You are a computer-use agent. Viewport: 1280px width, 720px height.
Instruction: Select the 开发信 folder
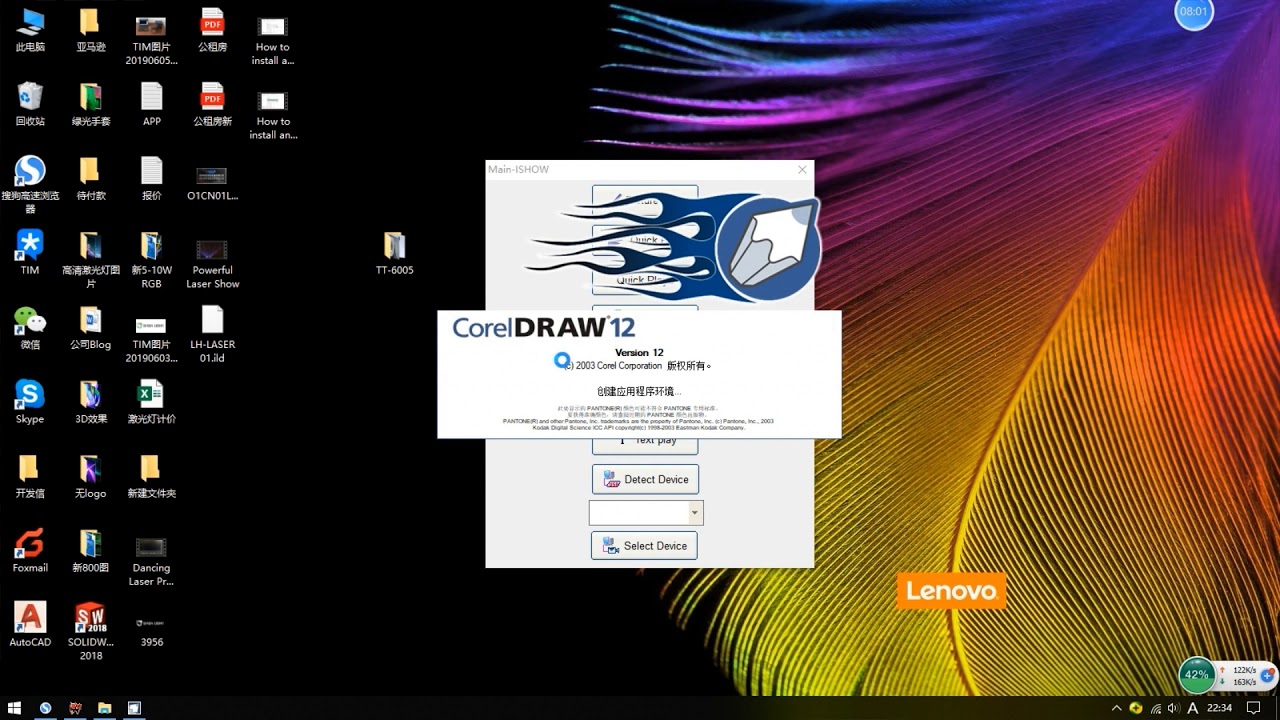pos(30,476)
